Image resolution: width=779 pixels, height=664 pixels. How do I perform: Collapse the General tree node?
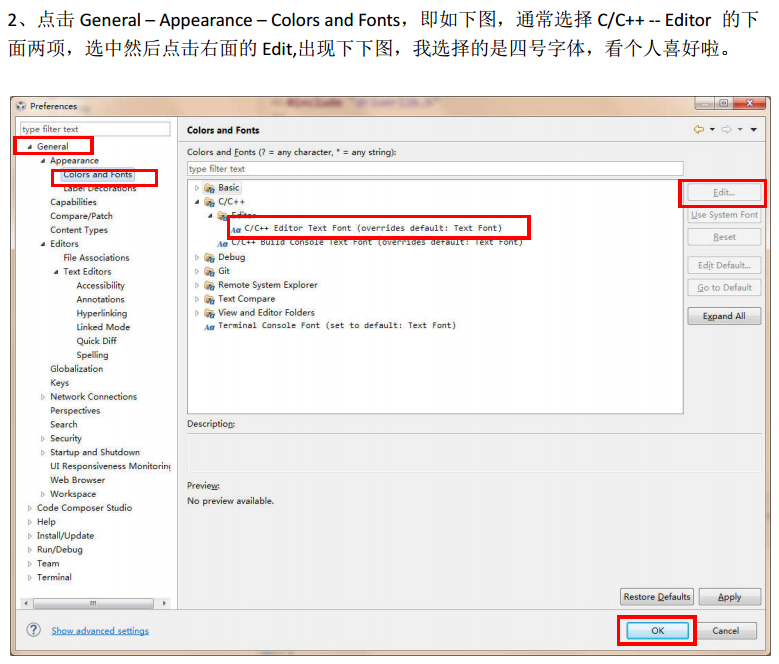(x=29, y=147)
